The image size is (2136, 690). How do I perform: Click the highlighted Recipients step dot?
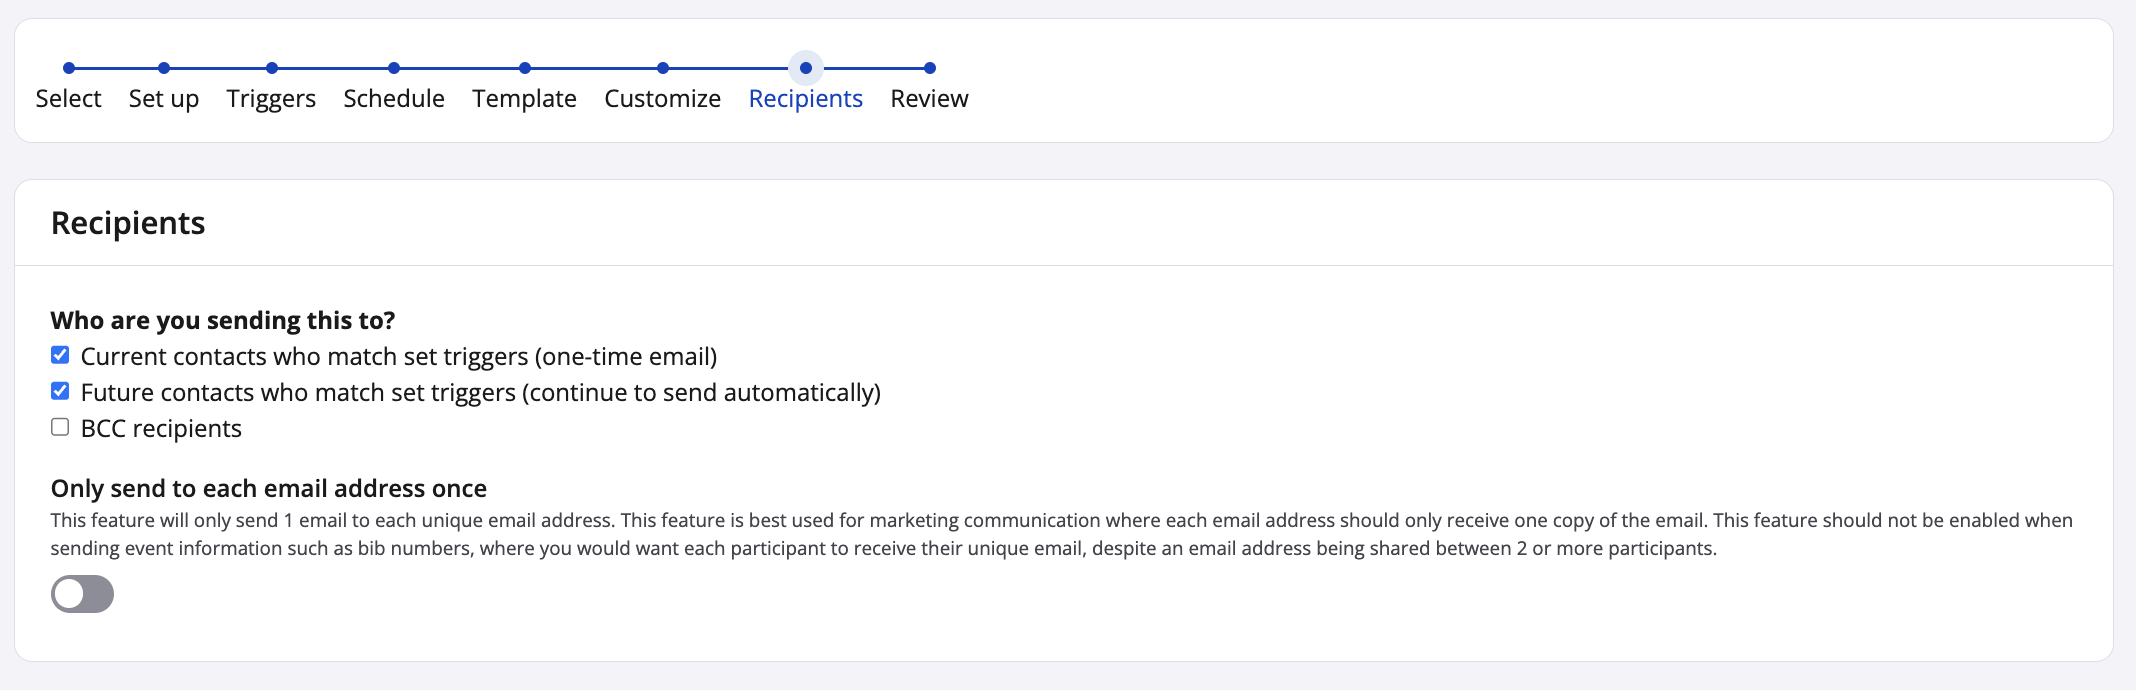(806, 68)
